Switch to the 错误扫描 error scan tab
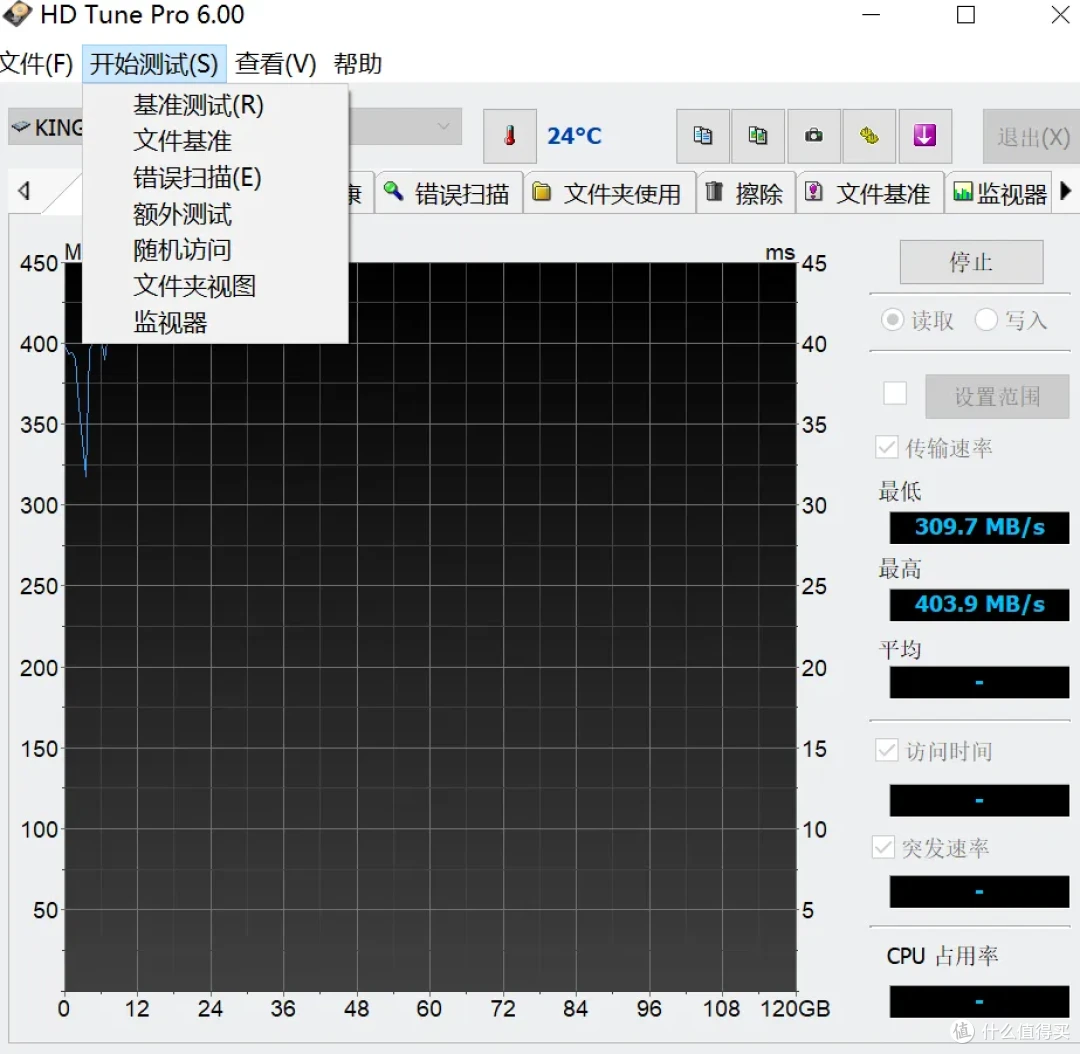 [x=448, y=194]
